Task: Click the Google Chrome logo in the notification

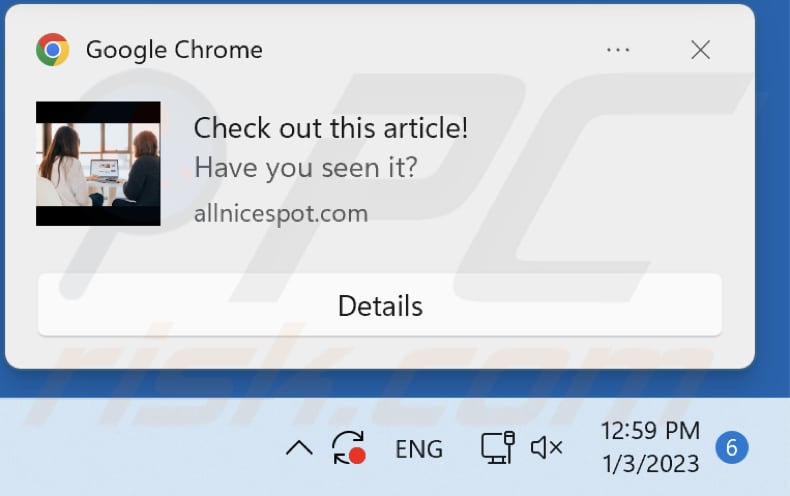Action: (x=52, y=49)
